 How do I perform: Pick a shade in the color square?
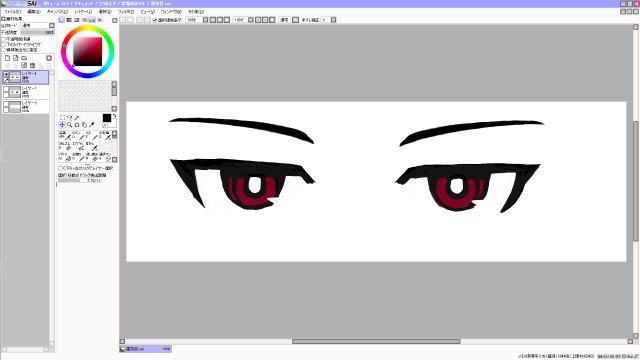coord(87,51)
